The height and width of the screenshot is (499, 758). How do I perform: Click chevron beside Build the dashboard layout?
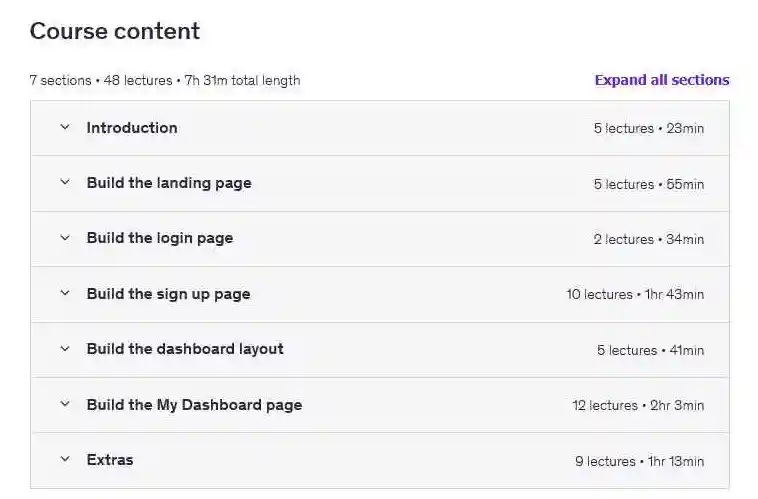65,349
